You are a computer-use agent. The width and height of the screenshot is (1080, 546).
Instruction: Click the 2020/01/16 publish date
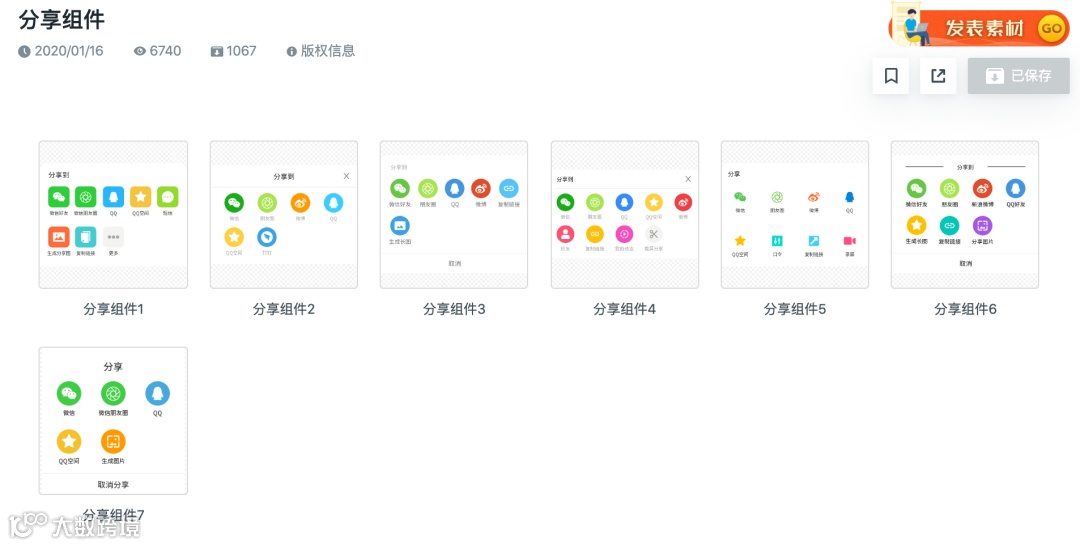click(x=61, y=51)
